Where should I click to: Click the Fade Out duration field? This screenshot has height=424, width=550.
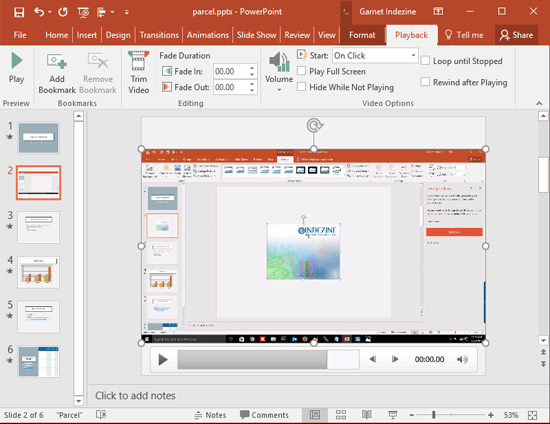231,87
